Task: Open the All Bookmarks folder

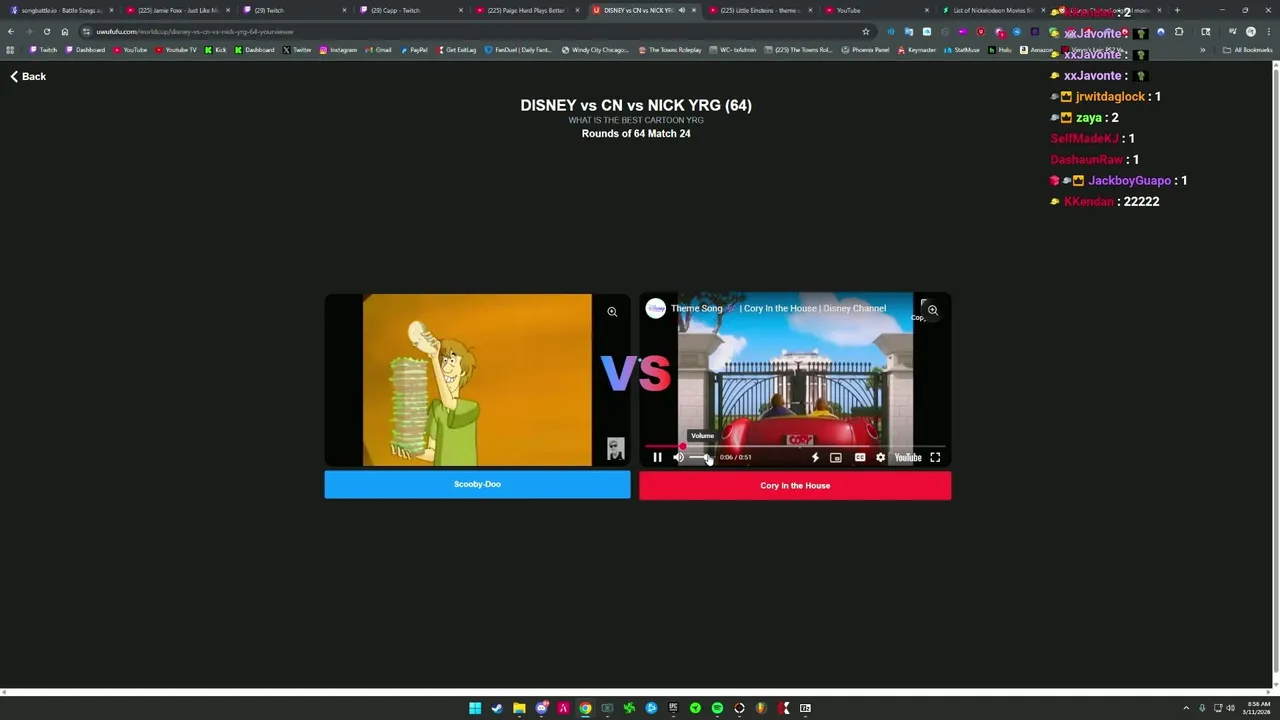Action: pyautogui.click(x=1248, y=50)
